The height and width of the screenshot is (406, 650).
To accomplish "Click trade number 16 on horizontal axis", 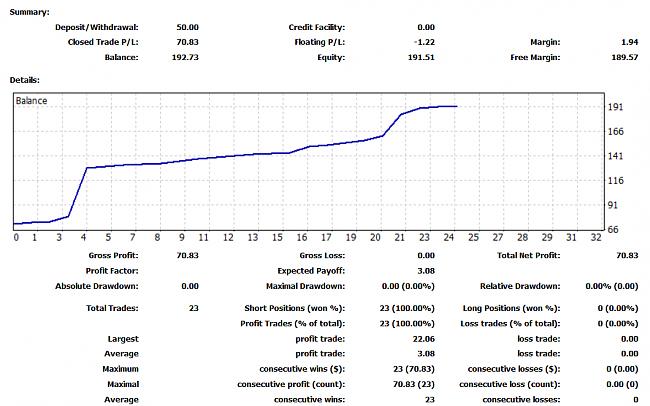I will click(x=302, y=238).
